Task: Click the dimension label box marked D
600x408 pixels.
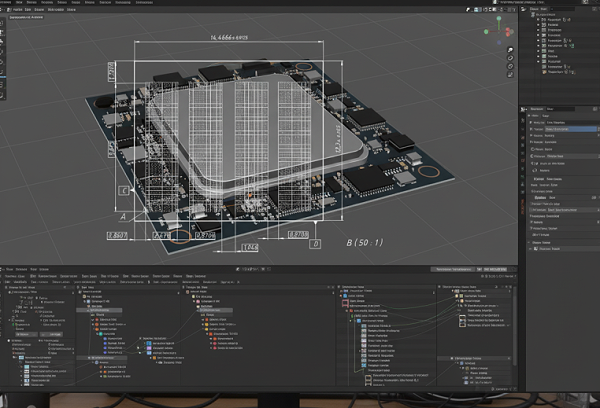Action: (x=315, y=244)
